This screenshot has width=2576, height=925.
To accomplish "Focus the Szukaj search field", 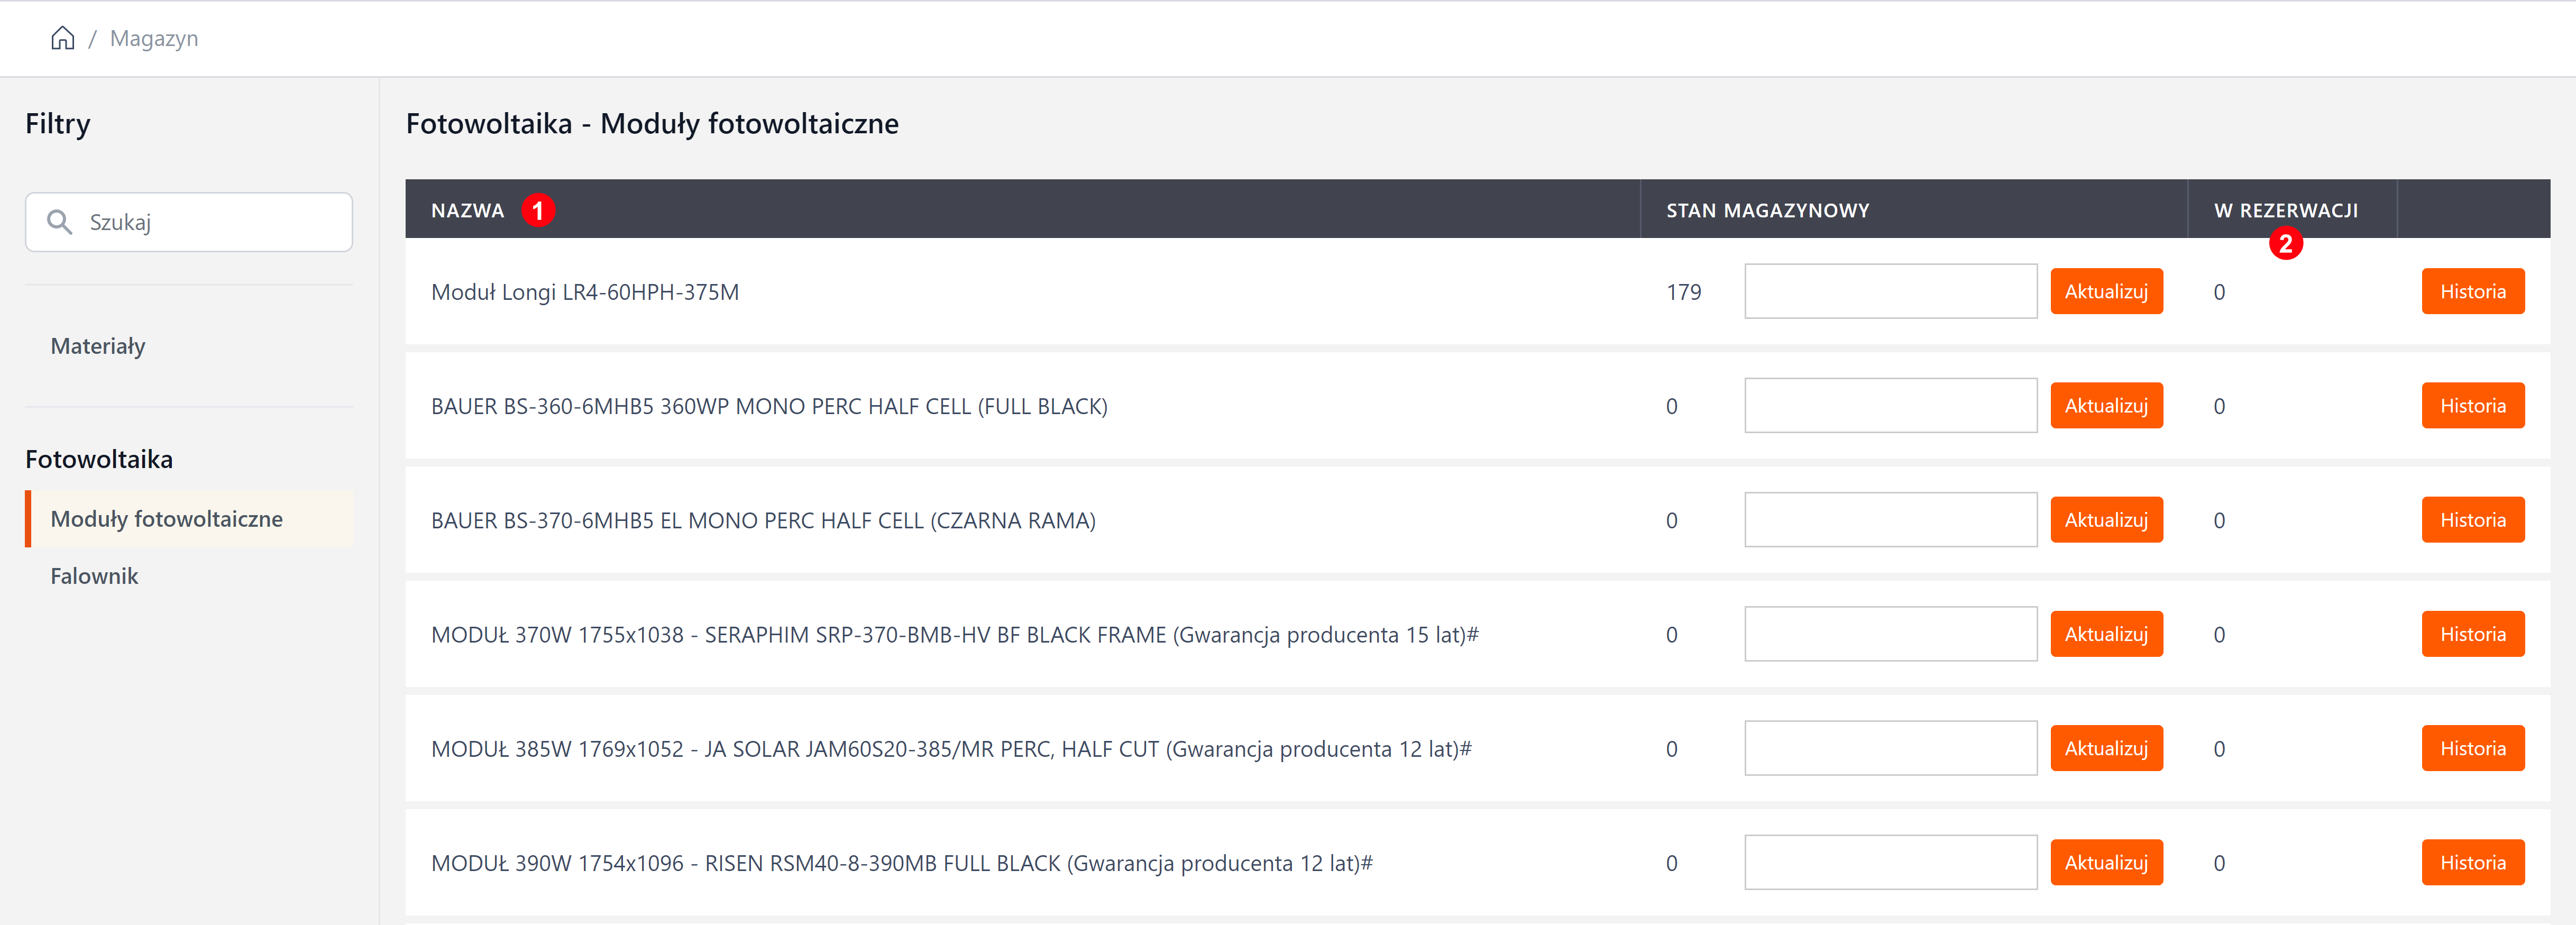I will tap(210, 222).
